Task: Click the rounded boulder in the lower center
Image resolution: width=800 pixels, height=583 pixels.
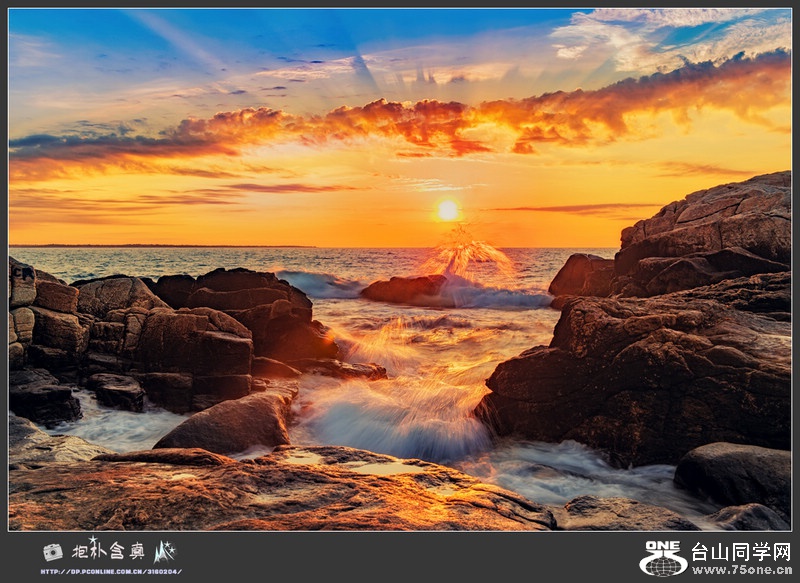Action: (x=232, y=423)
